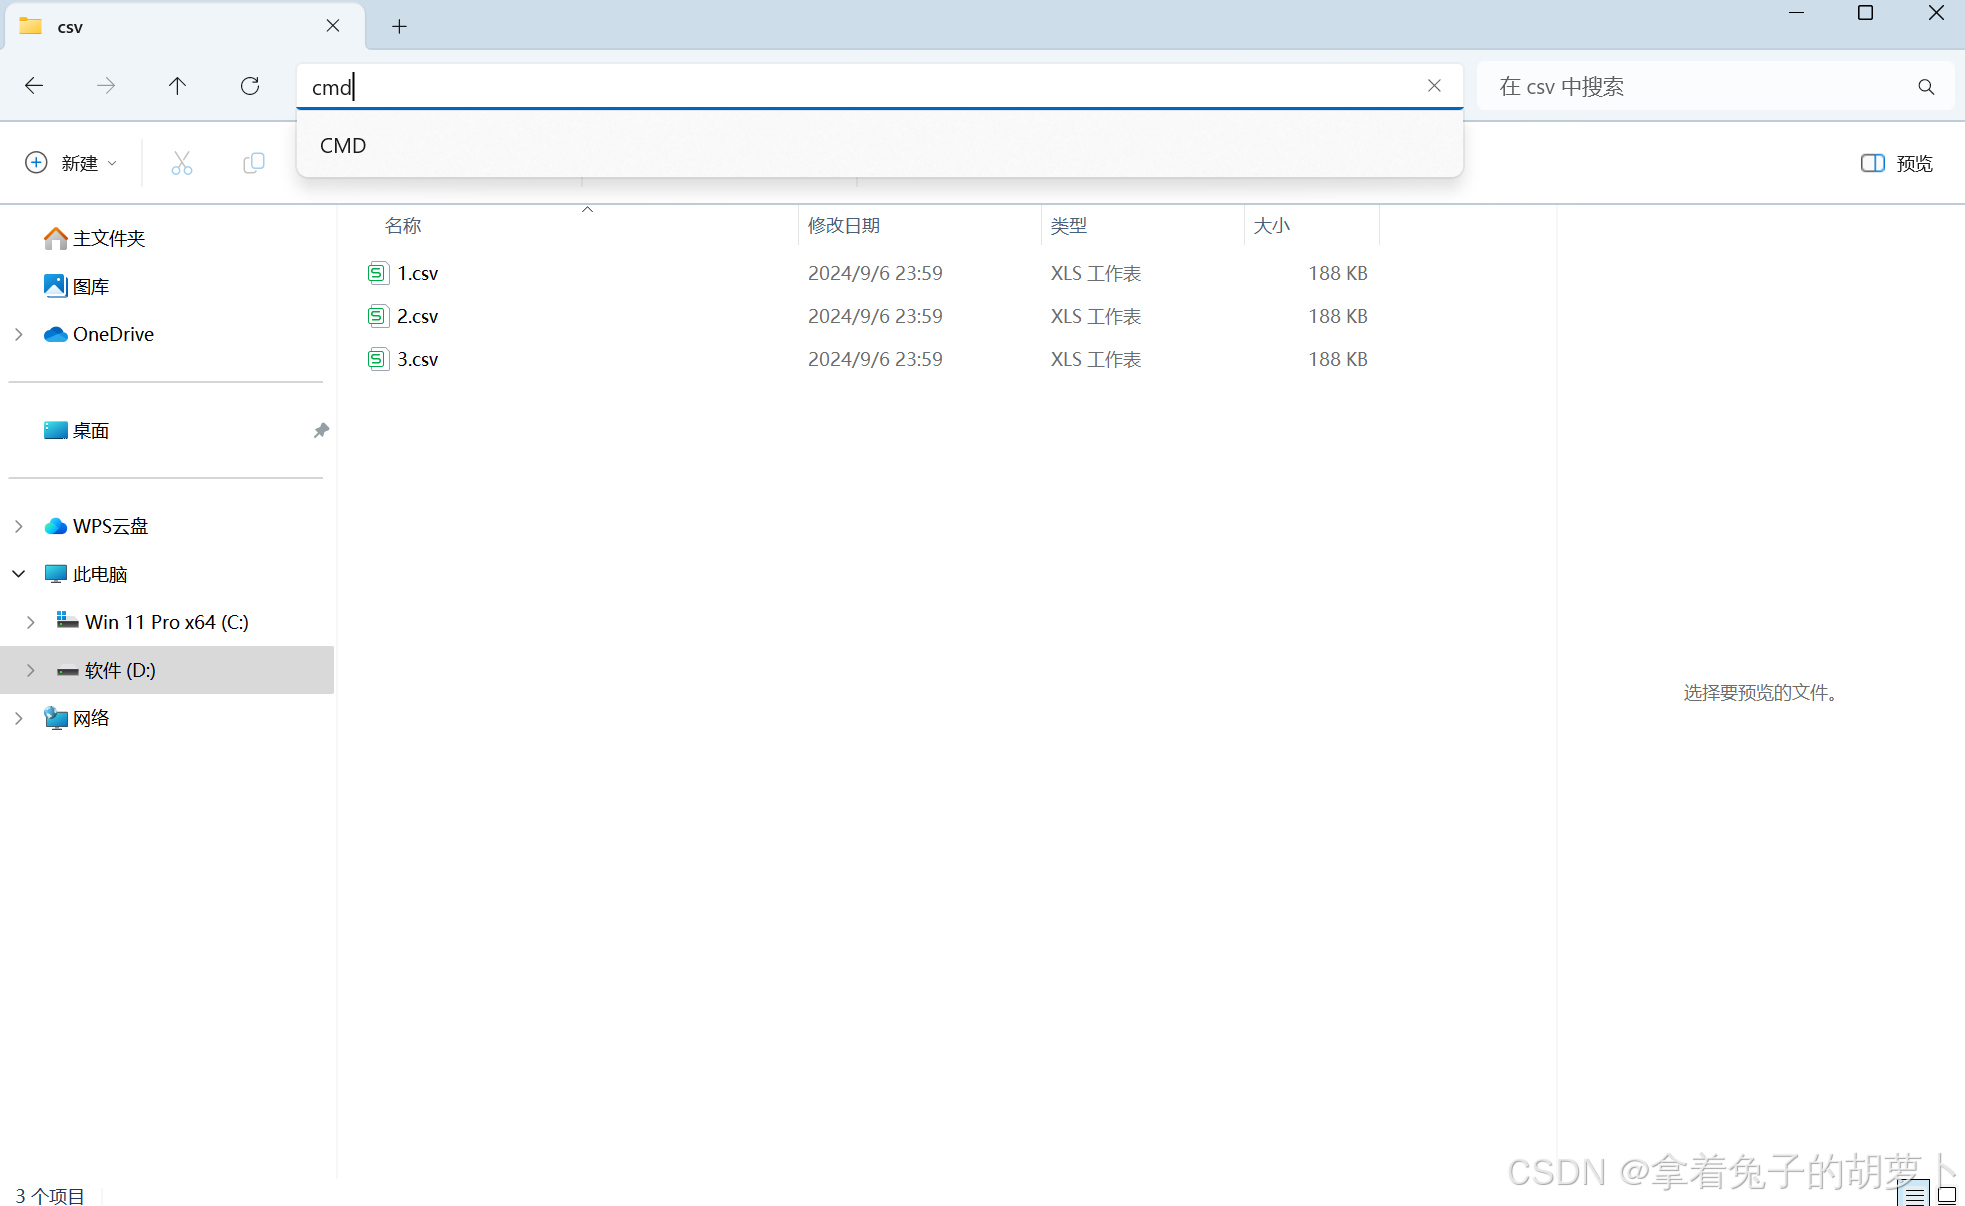Click the up directory arrow
This screenshot has height=1206, width=1965.
click(177, 86)
